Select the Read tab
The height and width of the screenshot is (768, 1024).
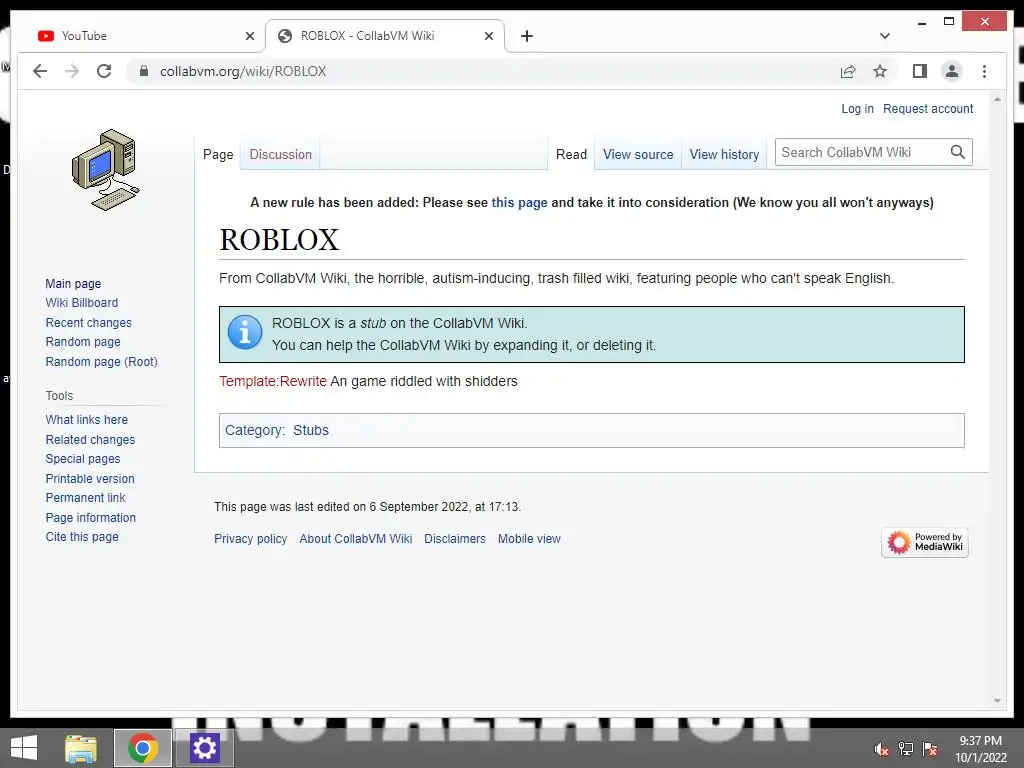(571, 155)
